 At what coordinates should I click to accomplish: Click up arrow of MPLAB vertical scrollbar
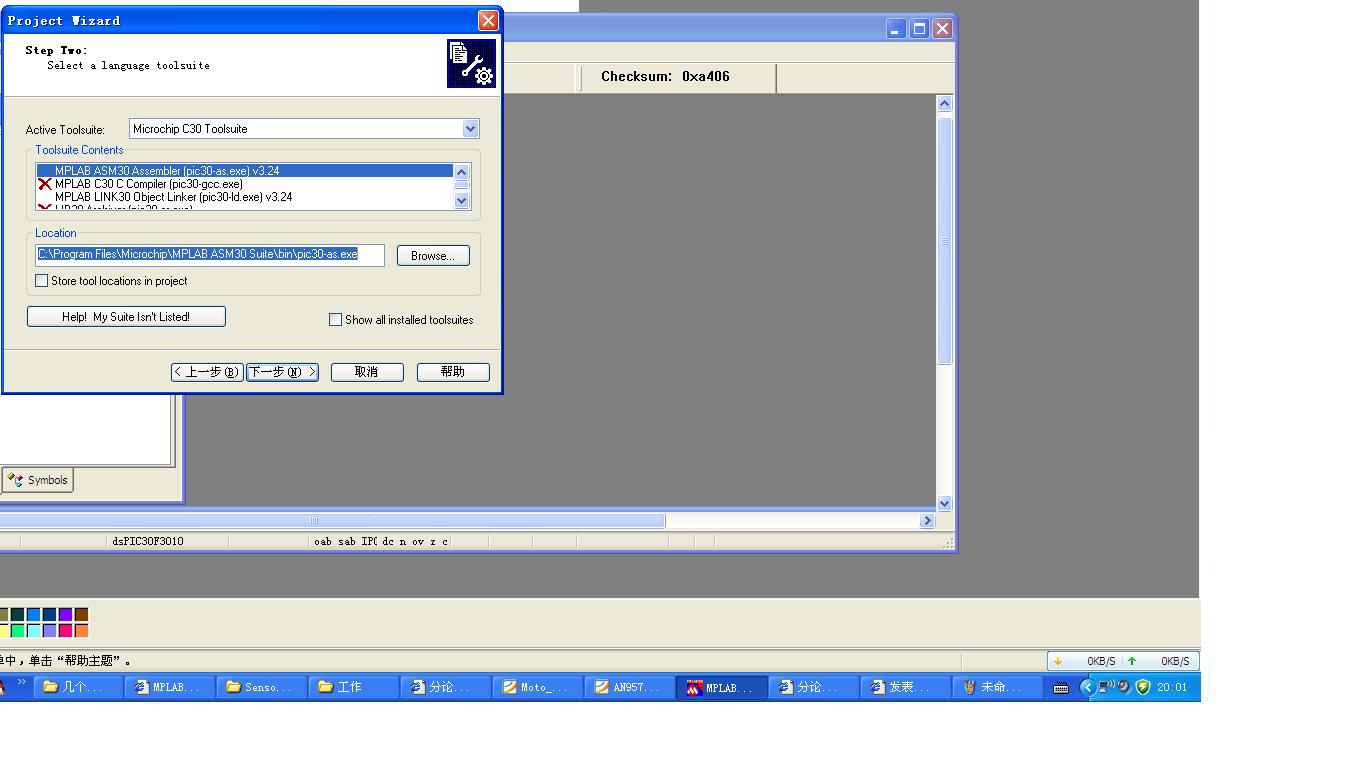point(945,104)
